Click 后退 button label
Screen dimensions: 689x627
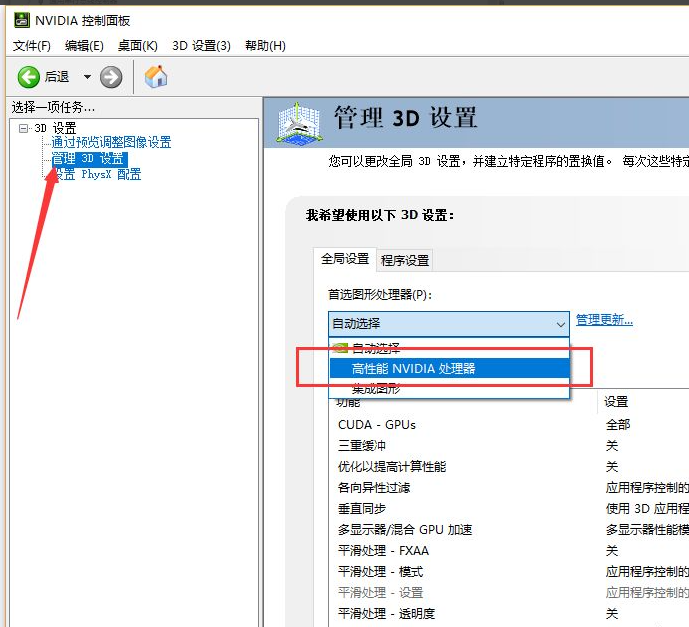coord(57,77)
